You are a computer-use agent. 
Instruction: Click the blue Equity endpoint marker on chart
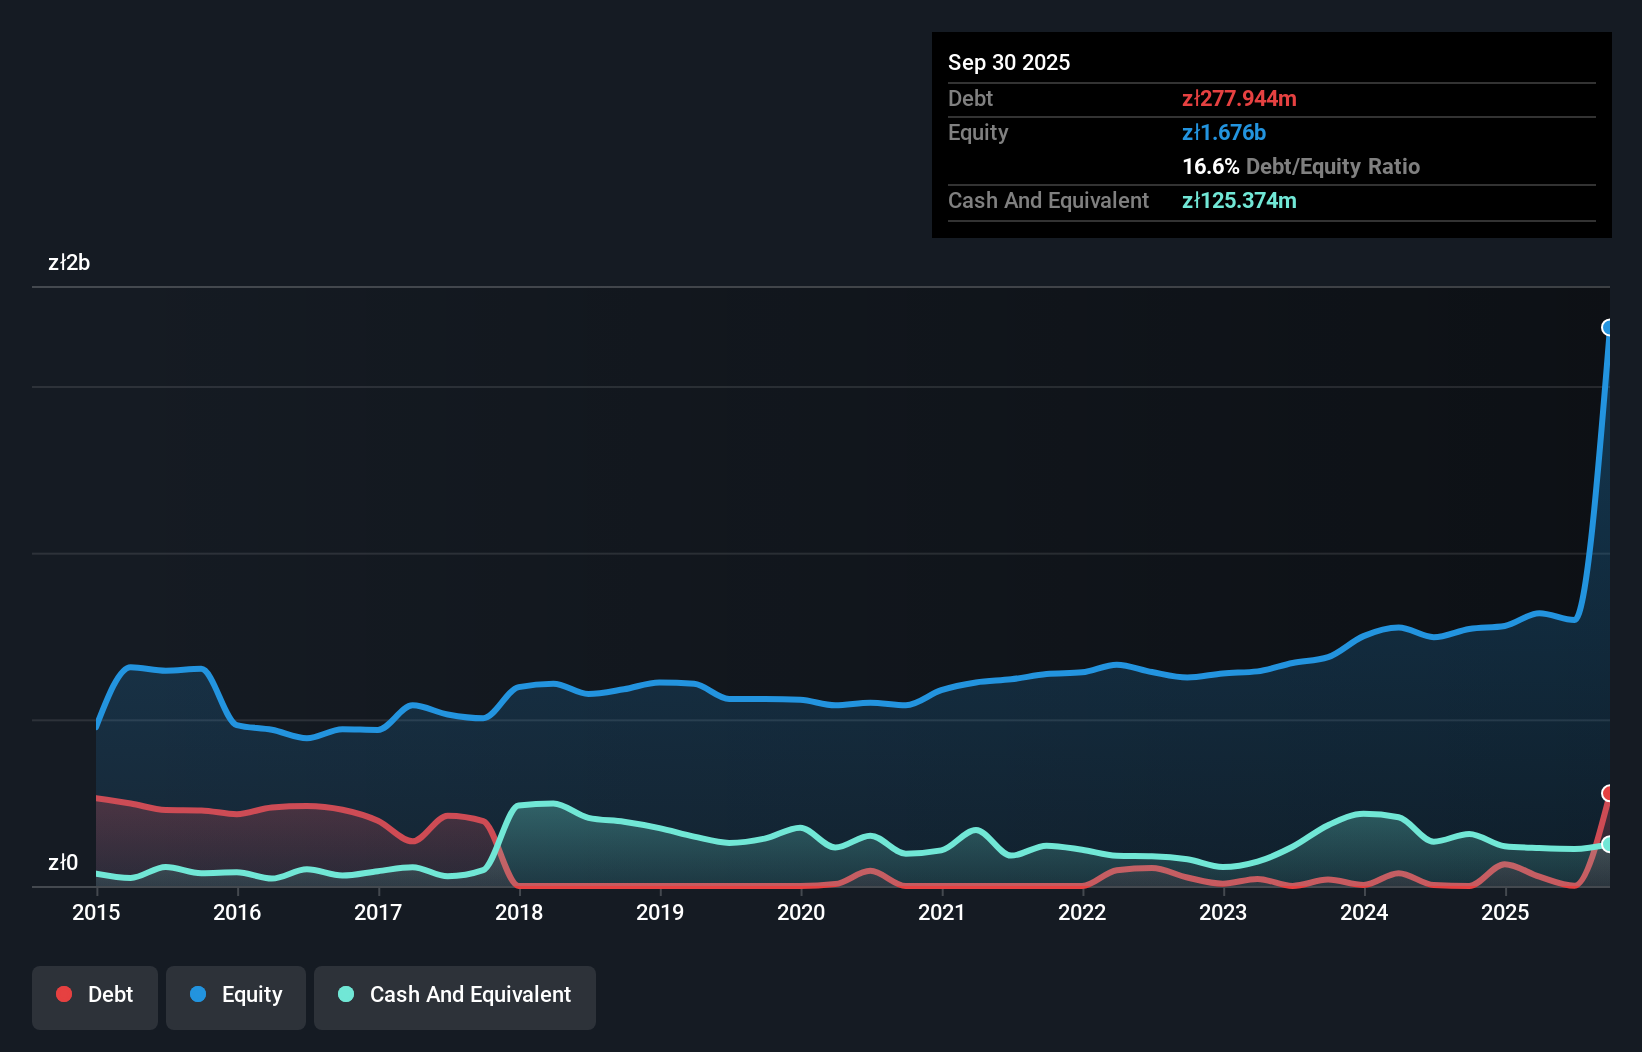tap(1608, 328)
